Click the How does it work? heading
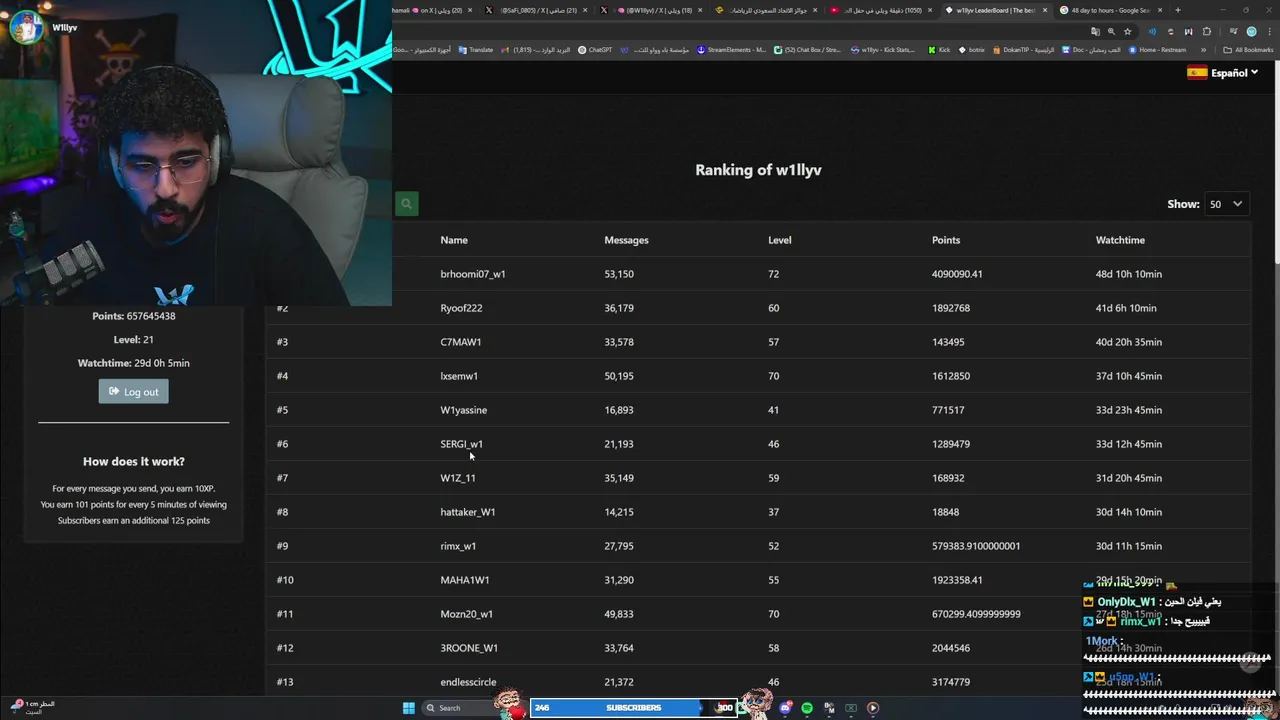 [x=134, y=462]
